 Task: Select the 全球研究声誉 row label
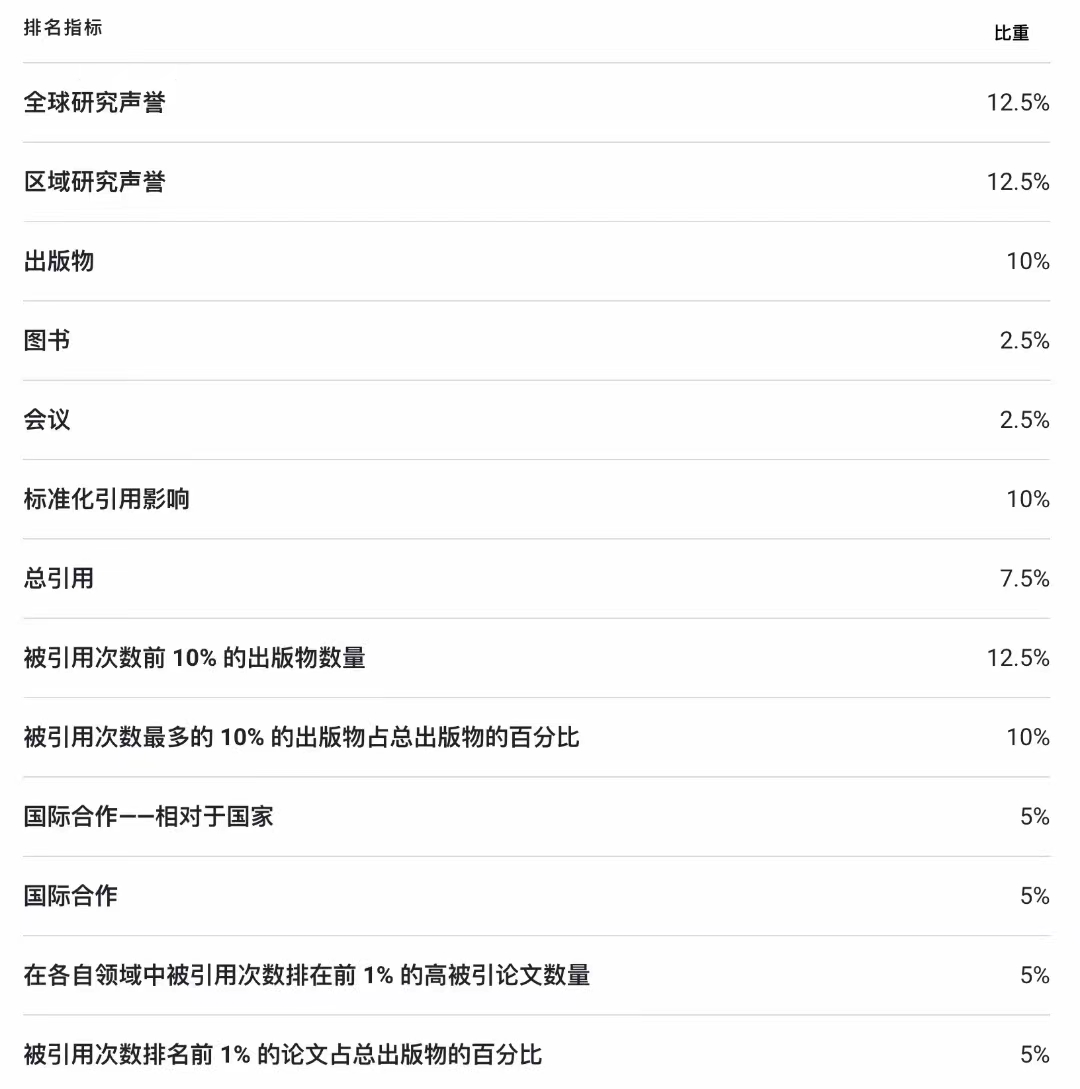pyautogui.click(x=94, y=102)
